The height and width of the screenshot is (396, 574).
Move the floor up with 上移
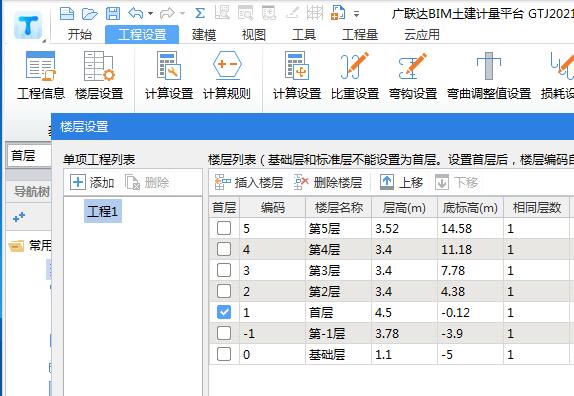click(401, 182)
